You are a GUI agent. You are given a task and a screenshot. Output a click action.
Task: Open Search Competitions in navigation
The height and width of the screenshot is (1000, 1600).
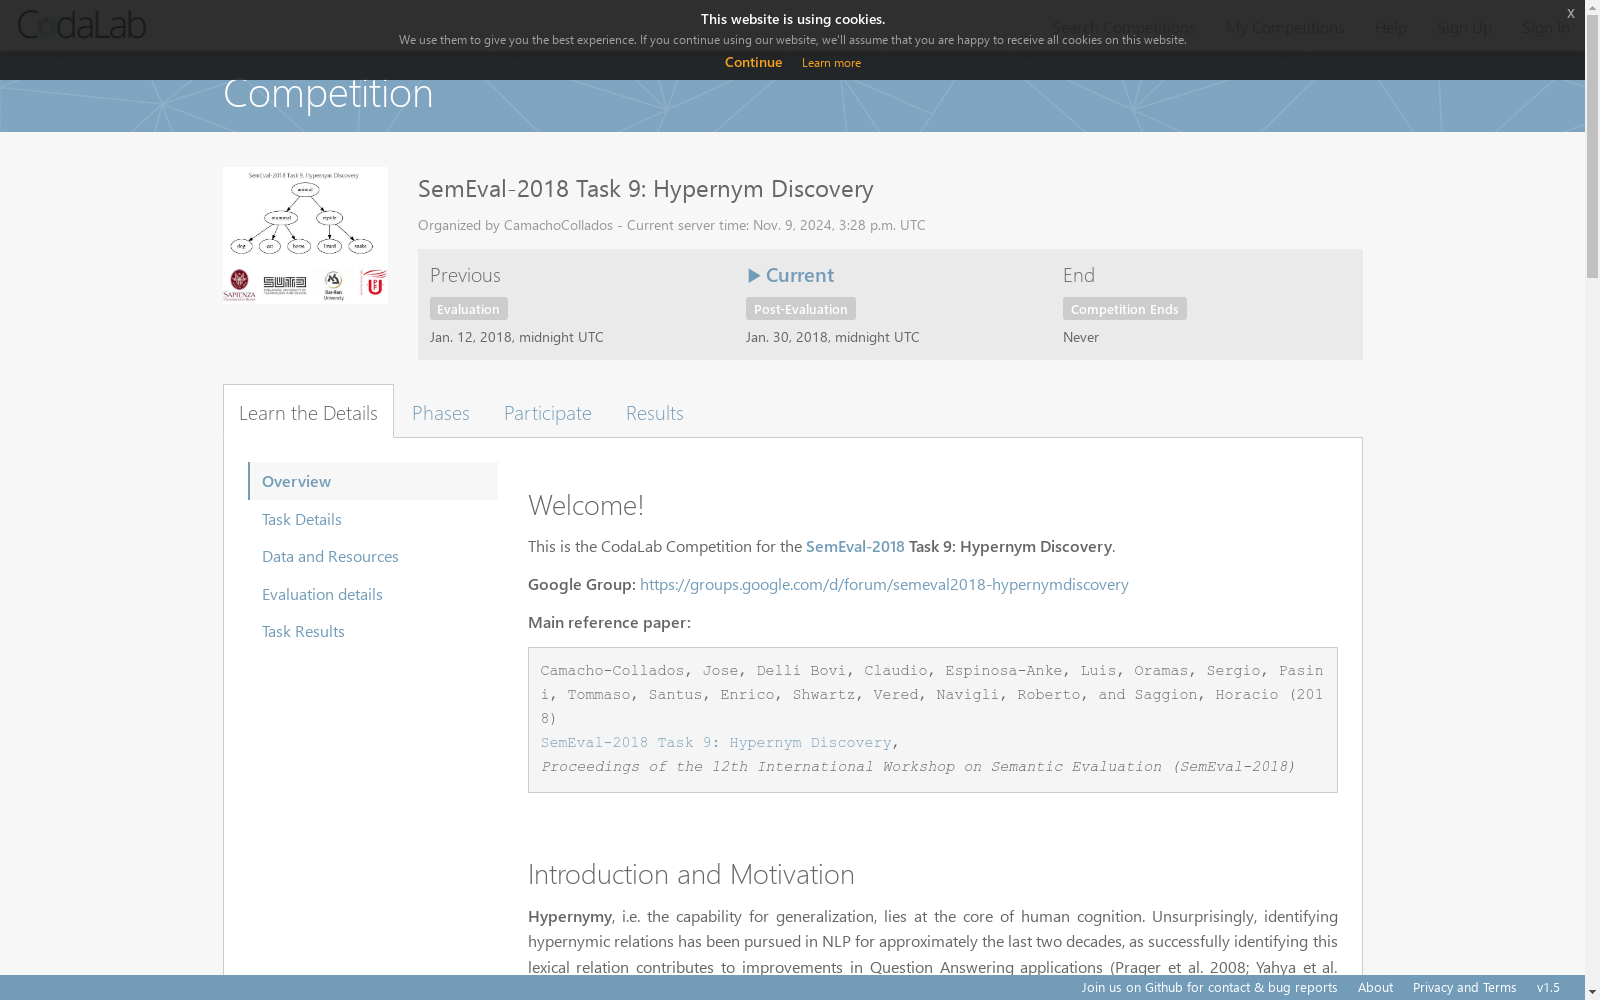pyautogui.click(x=1123, y=27)
